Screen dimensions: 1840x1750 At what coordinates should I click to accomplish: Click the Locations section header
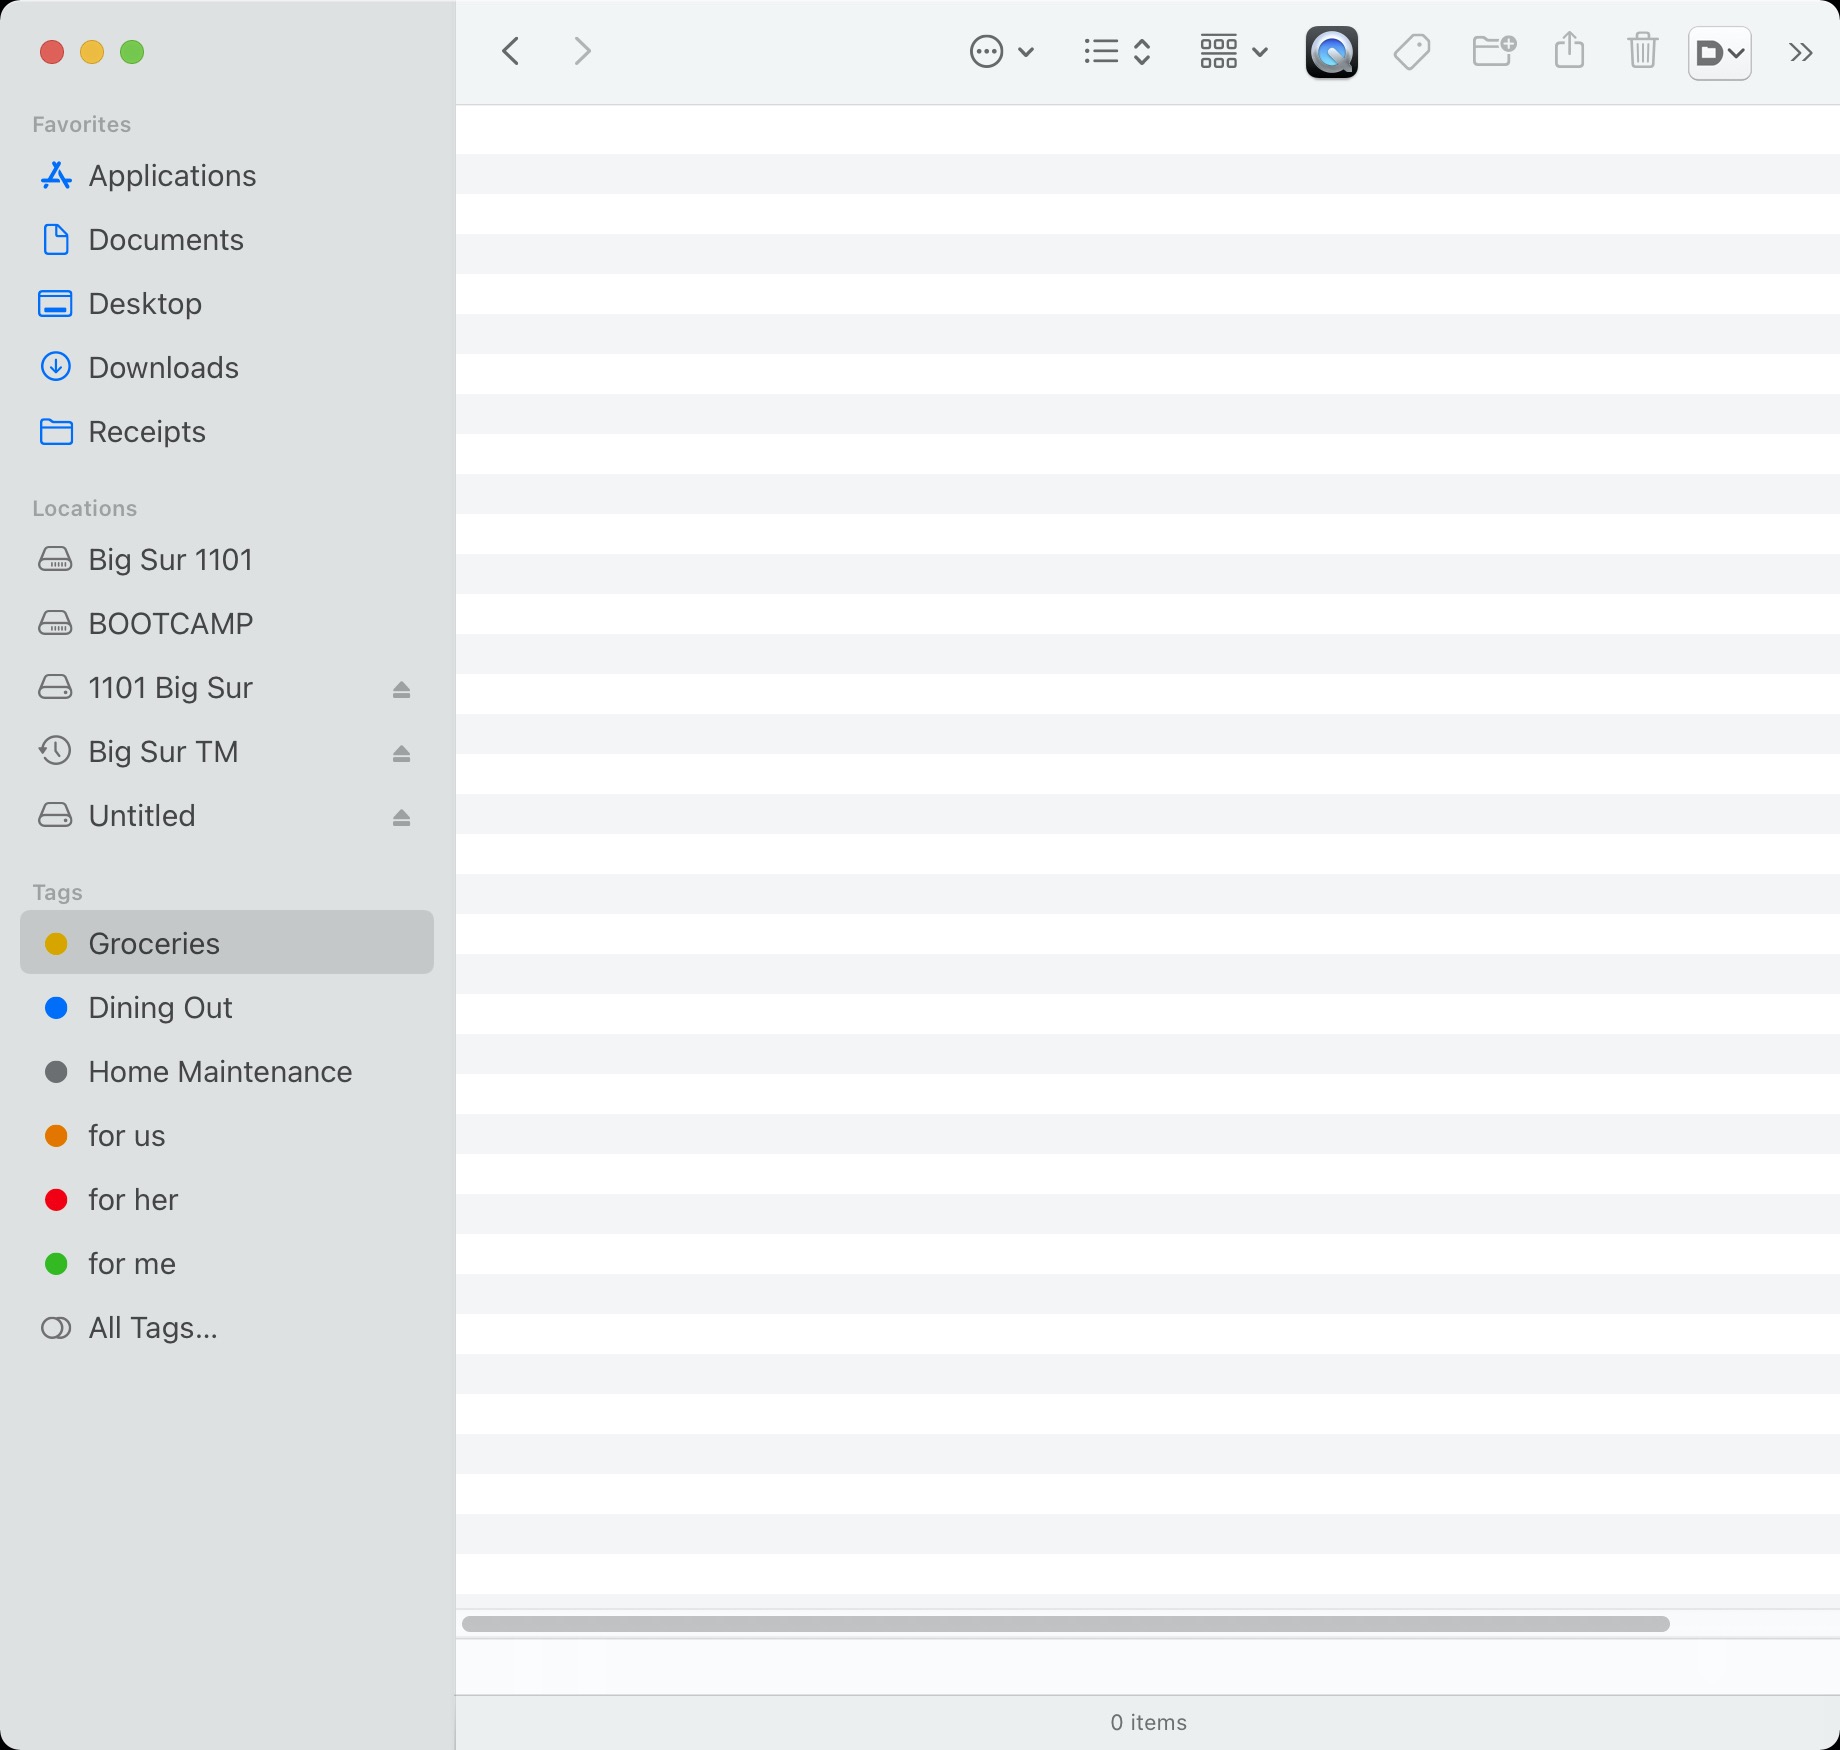[84, 508]
